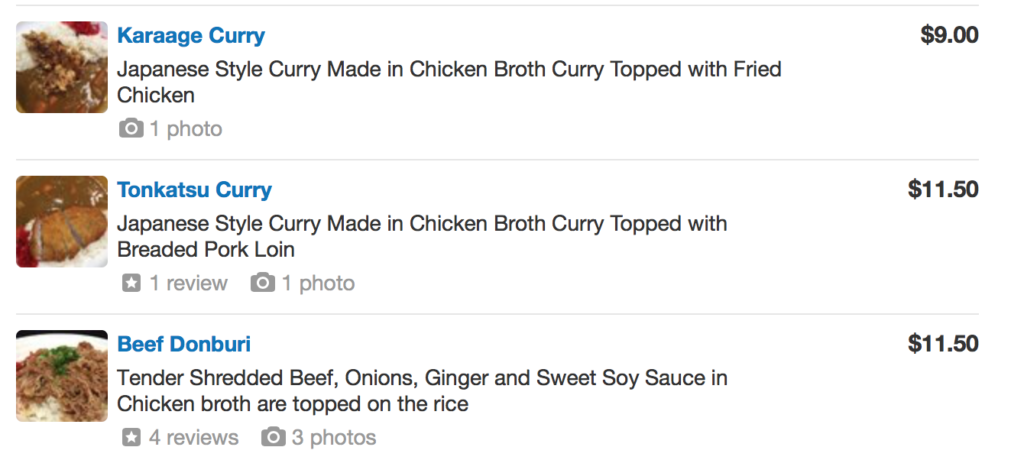Image resolution: width=1024 pixels, height=460 pixels.
Task: Click the camera icon beside 3 photos
Action: pyautogui.click(x=272, y=438)
